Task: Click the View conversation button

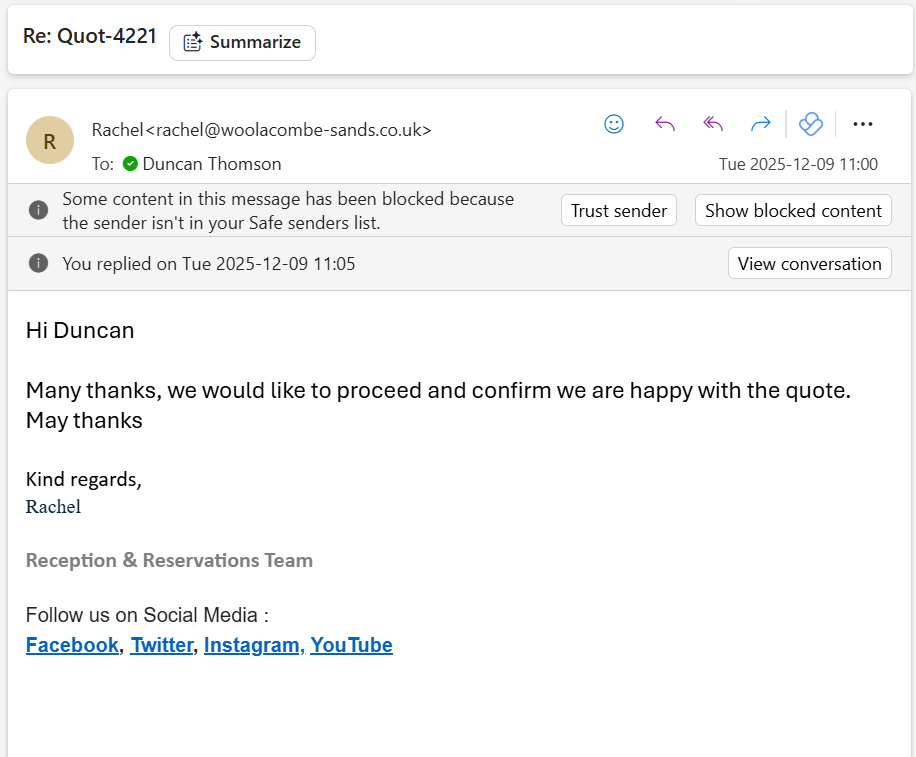Action: (x=809, y=263)
